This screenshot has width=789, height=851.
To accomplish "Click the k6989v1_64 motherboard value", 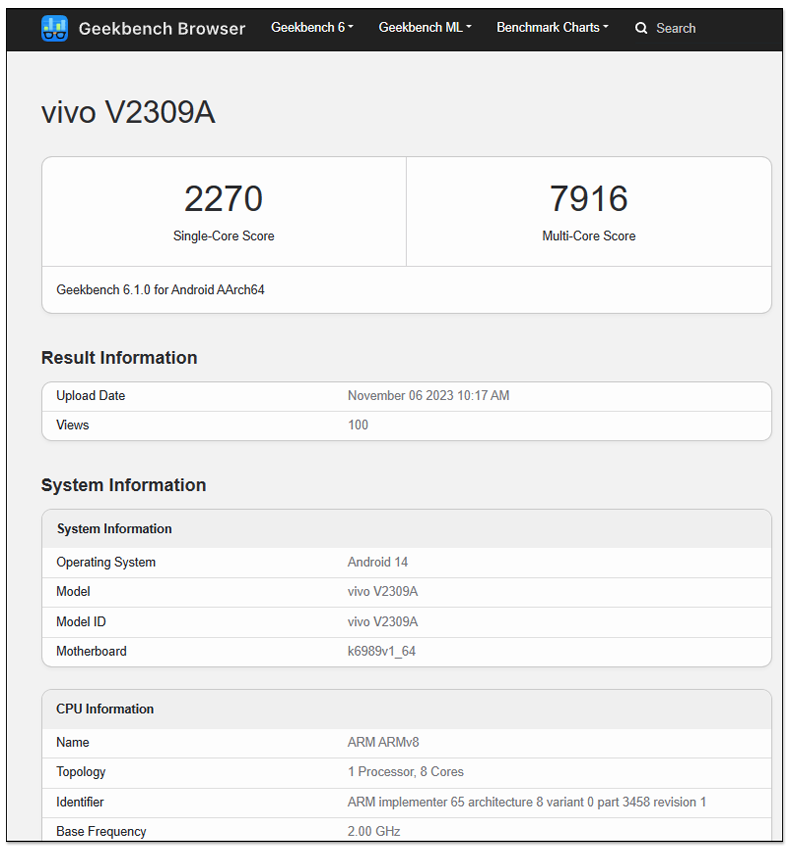I will [381, 651].
